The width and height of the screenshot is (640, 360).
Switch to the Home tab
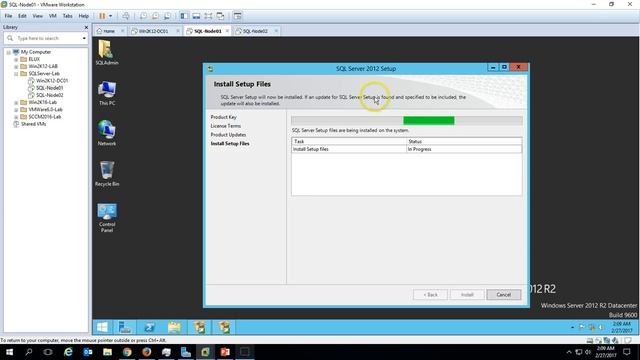(109, 31)
